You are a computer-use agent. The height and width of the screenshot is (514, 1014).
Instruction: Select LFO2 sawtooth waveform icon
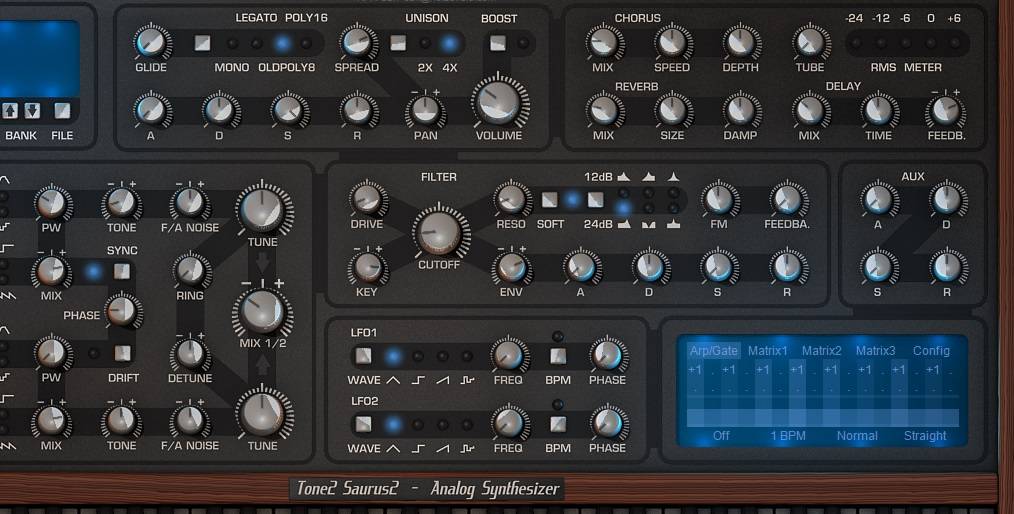(x=442, y=448)
